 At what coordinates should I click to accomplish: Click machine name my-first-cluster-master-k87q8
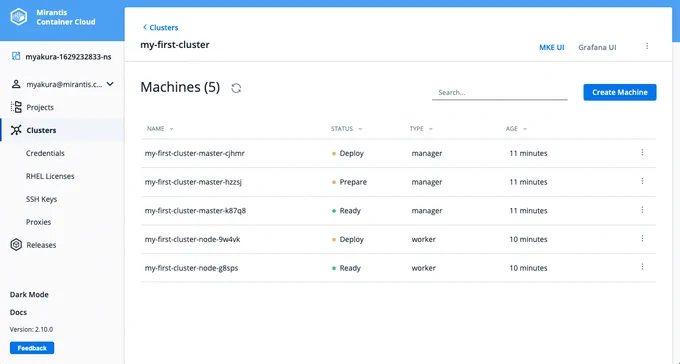(x=195, y=210)
